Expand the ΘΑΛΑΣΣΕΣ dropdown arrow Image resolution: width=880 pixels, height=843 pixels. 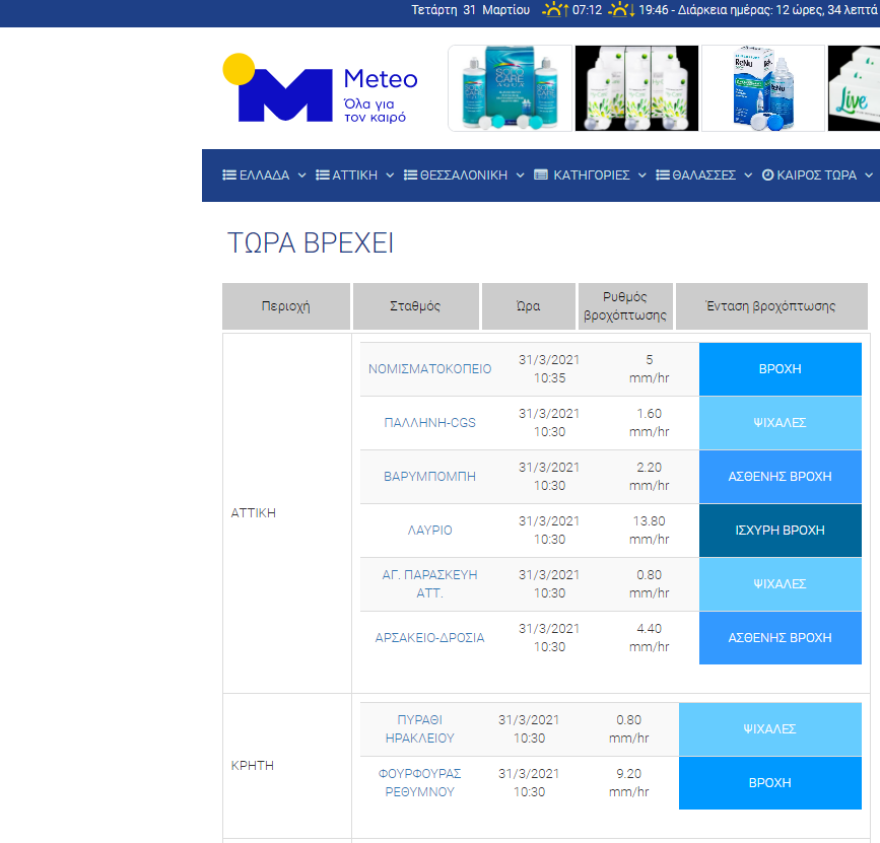pos(747,175)
